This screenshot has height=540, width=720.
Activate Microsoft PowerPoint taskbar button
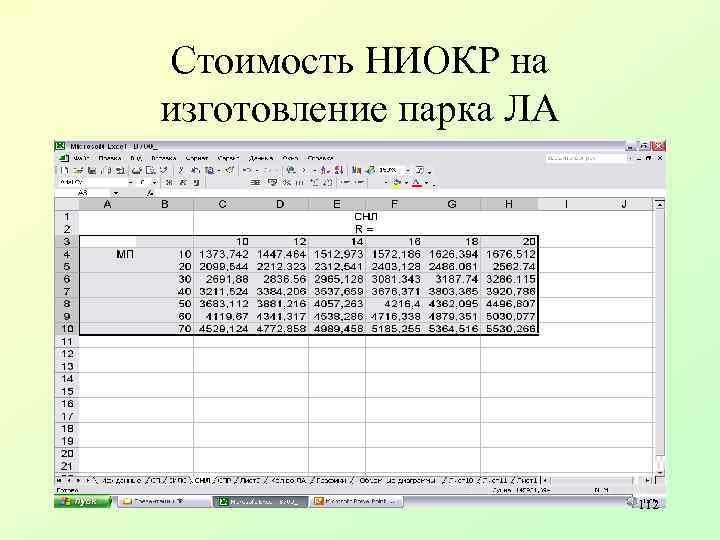(x=356, y=501)
